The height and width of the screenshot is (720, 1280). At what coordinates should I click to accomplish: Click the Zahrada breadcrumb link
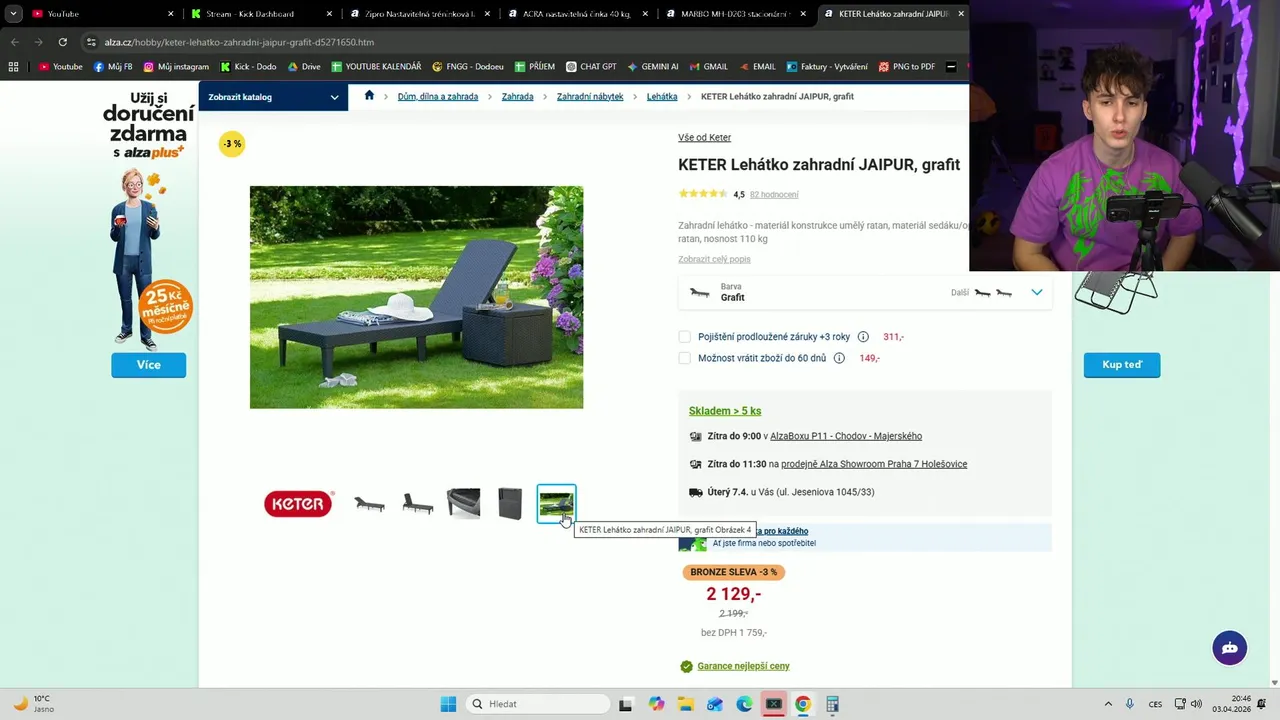[517, 97]
